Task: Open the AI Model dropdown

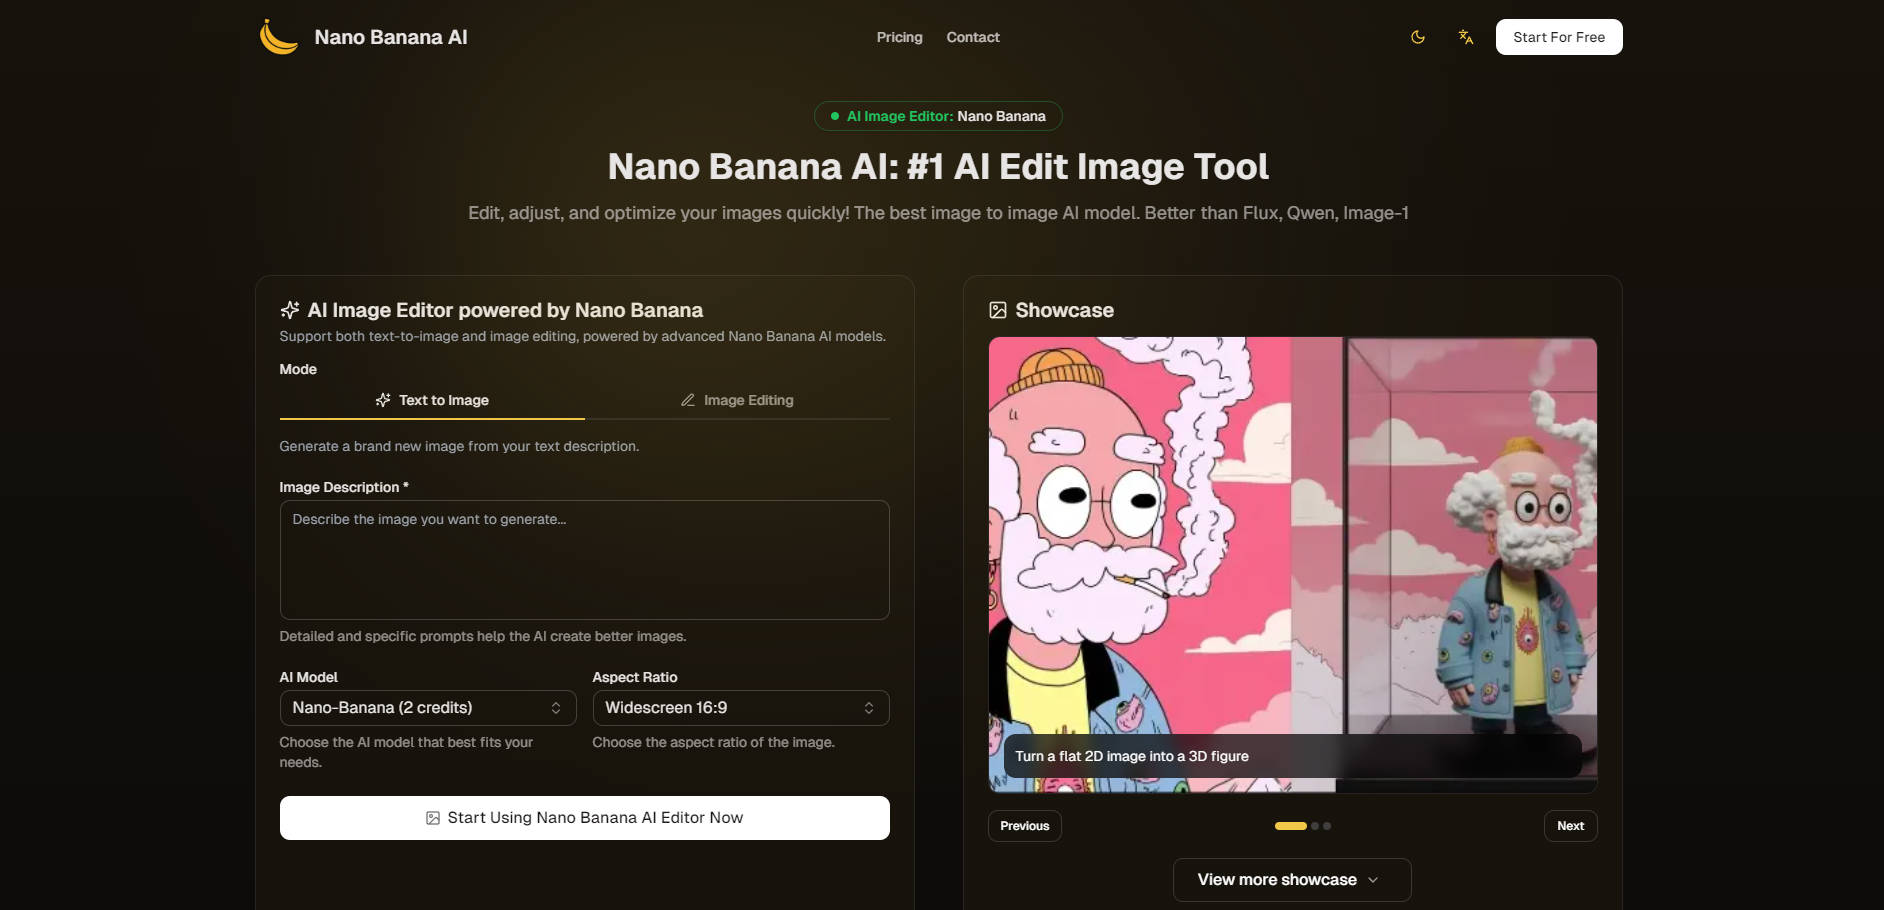Action: (x=427, y=707)
